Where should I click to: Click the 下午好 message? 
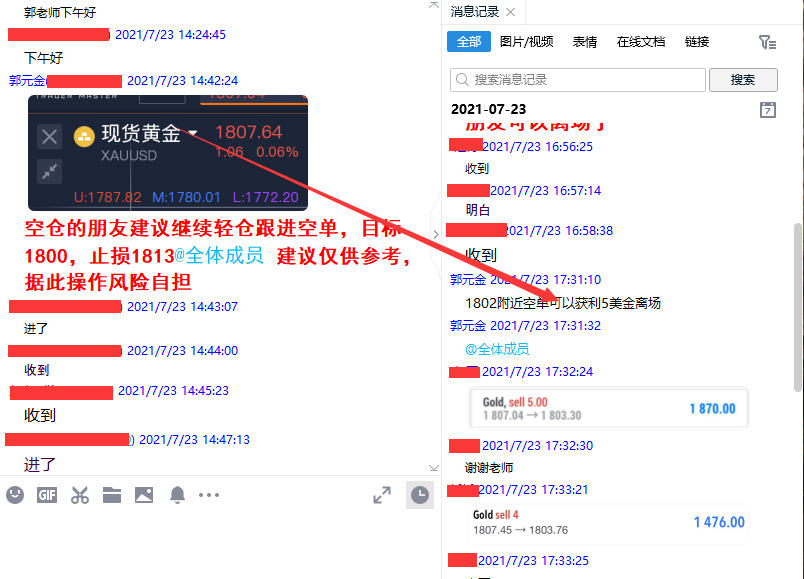pyautogui.click(x=44, y=58)
